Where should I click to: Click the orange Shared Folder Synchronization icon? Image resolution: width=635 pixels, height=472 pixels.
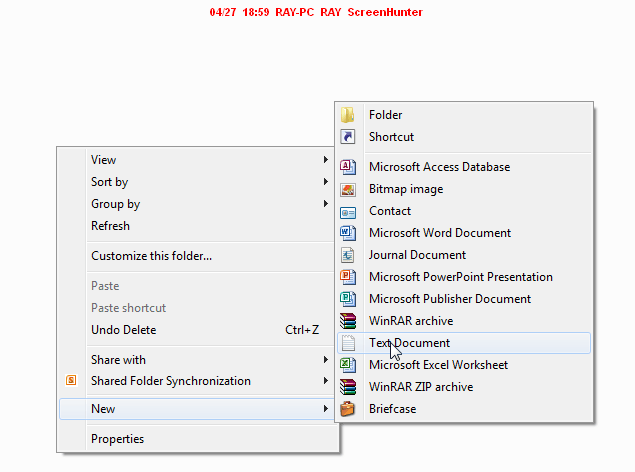click(71, 380)
